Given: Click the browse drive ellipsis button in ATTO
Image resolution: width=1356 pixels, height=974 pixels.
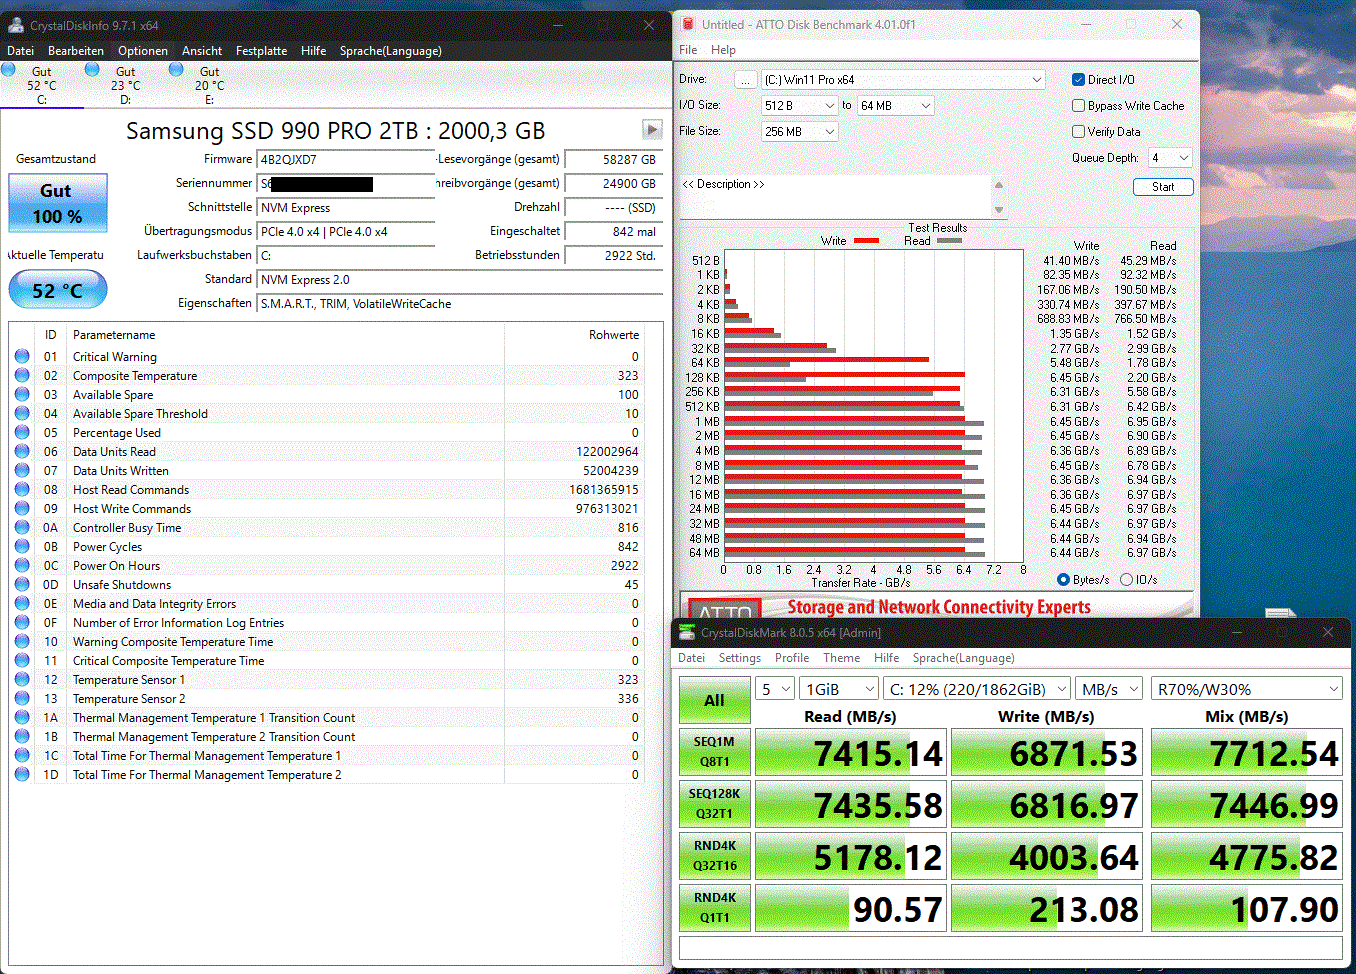Looking at the screenshot, I should 746,79.
